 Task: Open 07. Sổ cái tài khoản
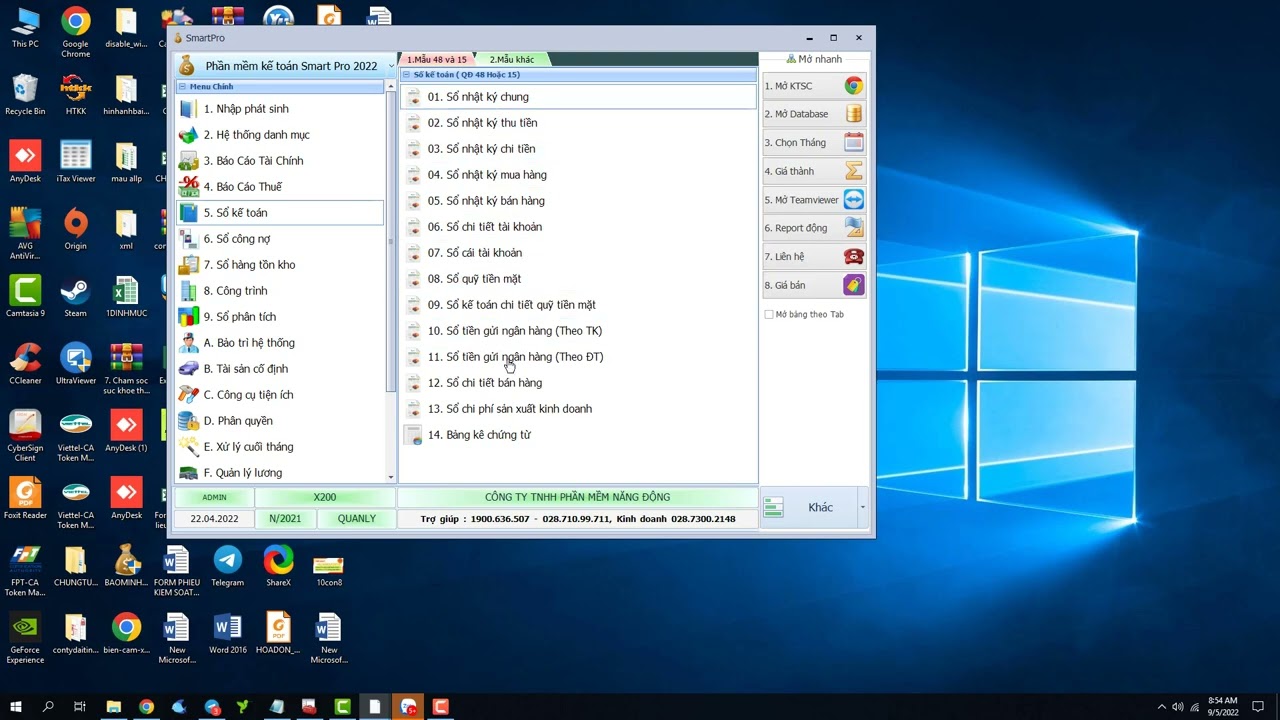coord(578,253)
